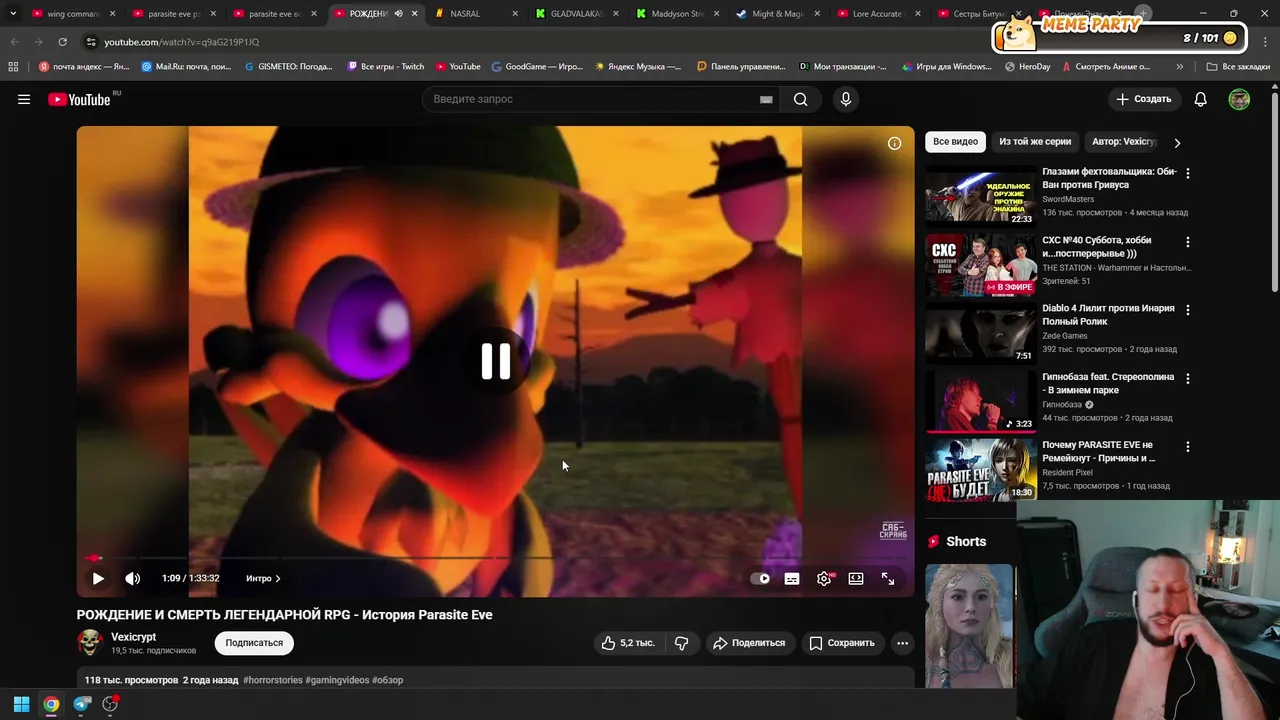
Task: Select the Из той же серии chip
Action: click(x=1035, y=142)
